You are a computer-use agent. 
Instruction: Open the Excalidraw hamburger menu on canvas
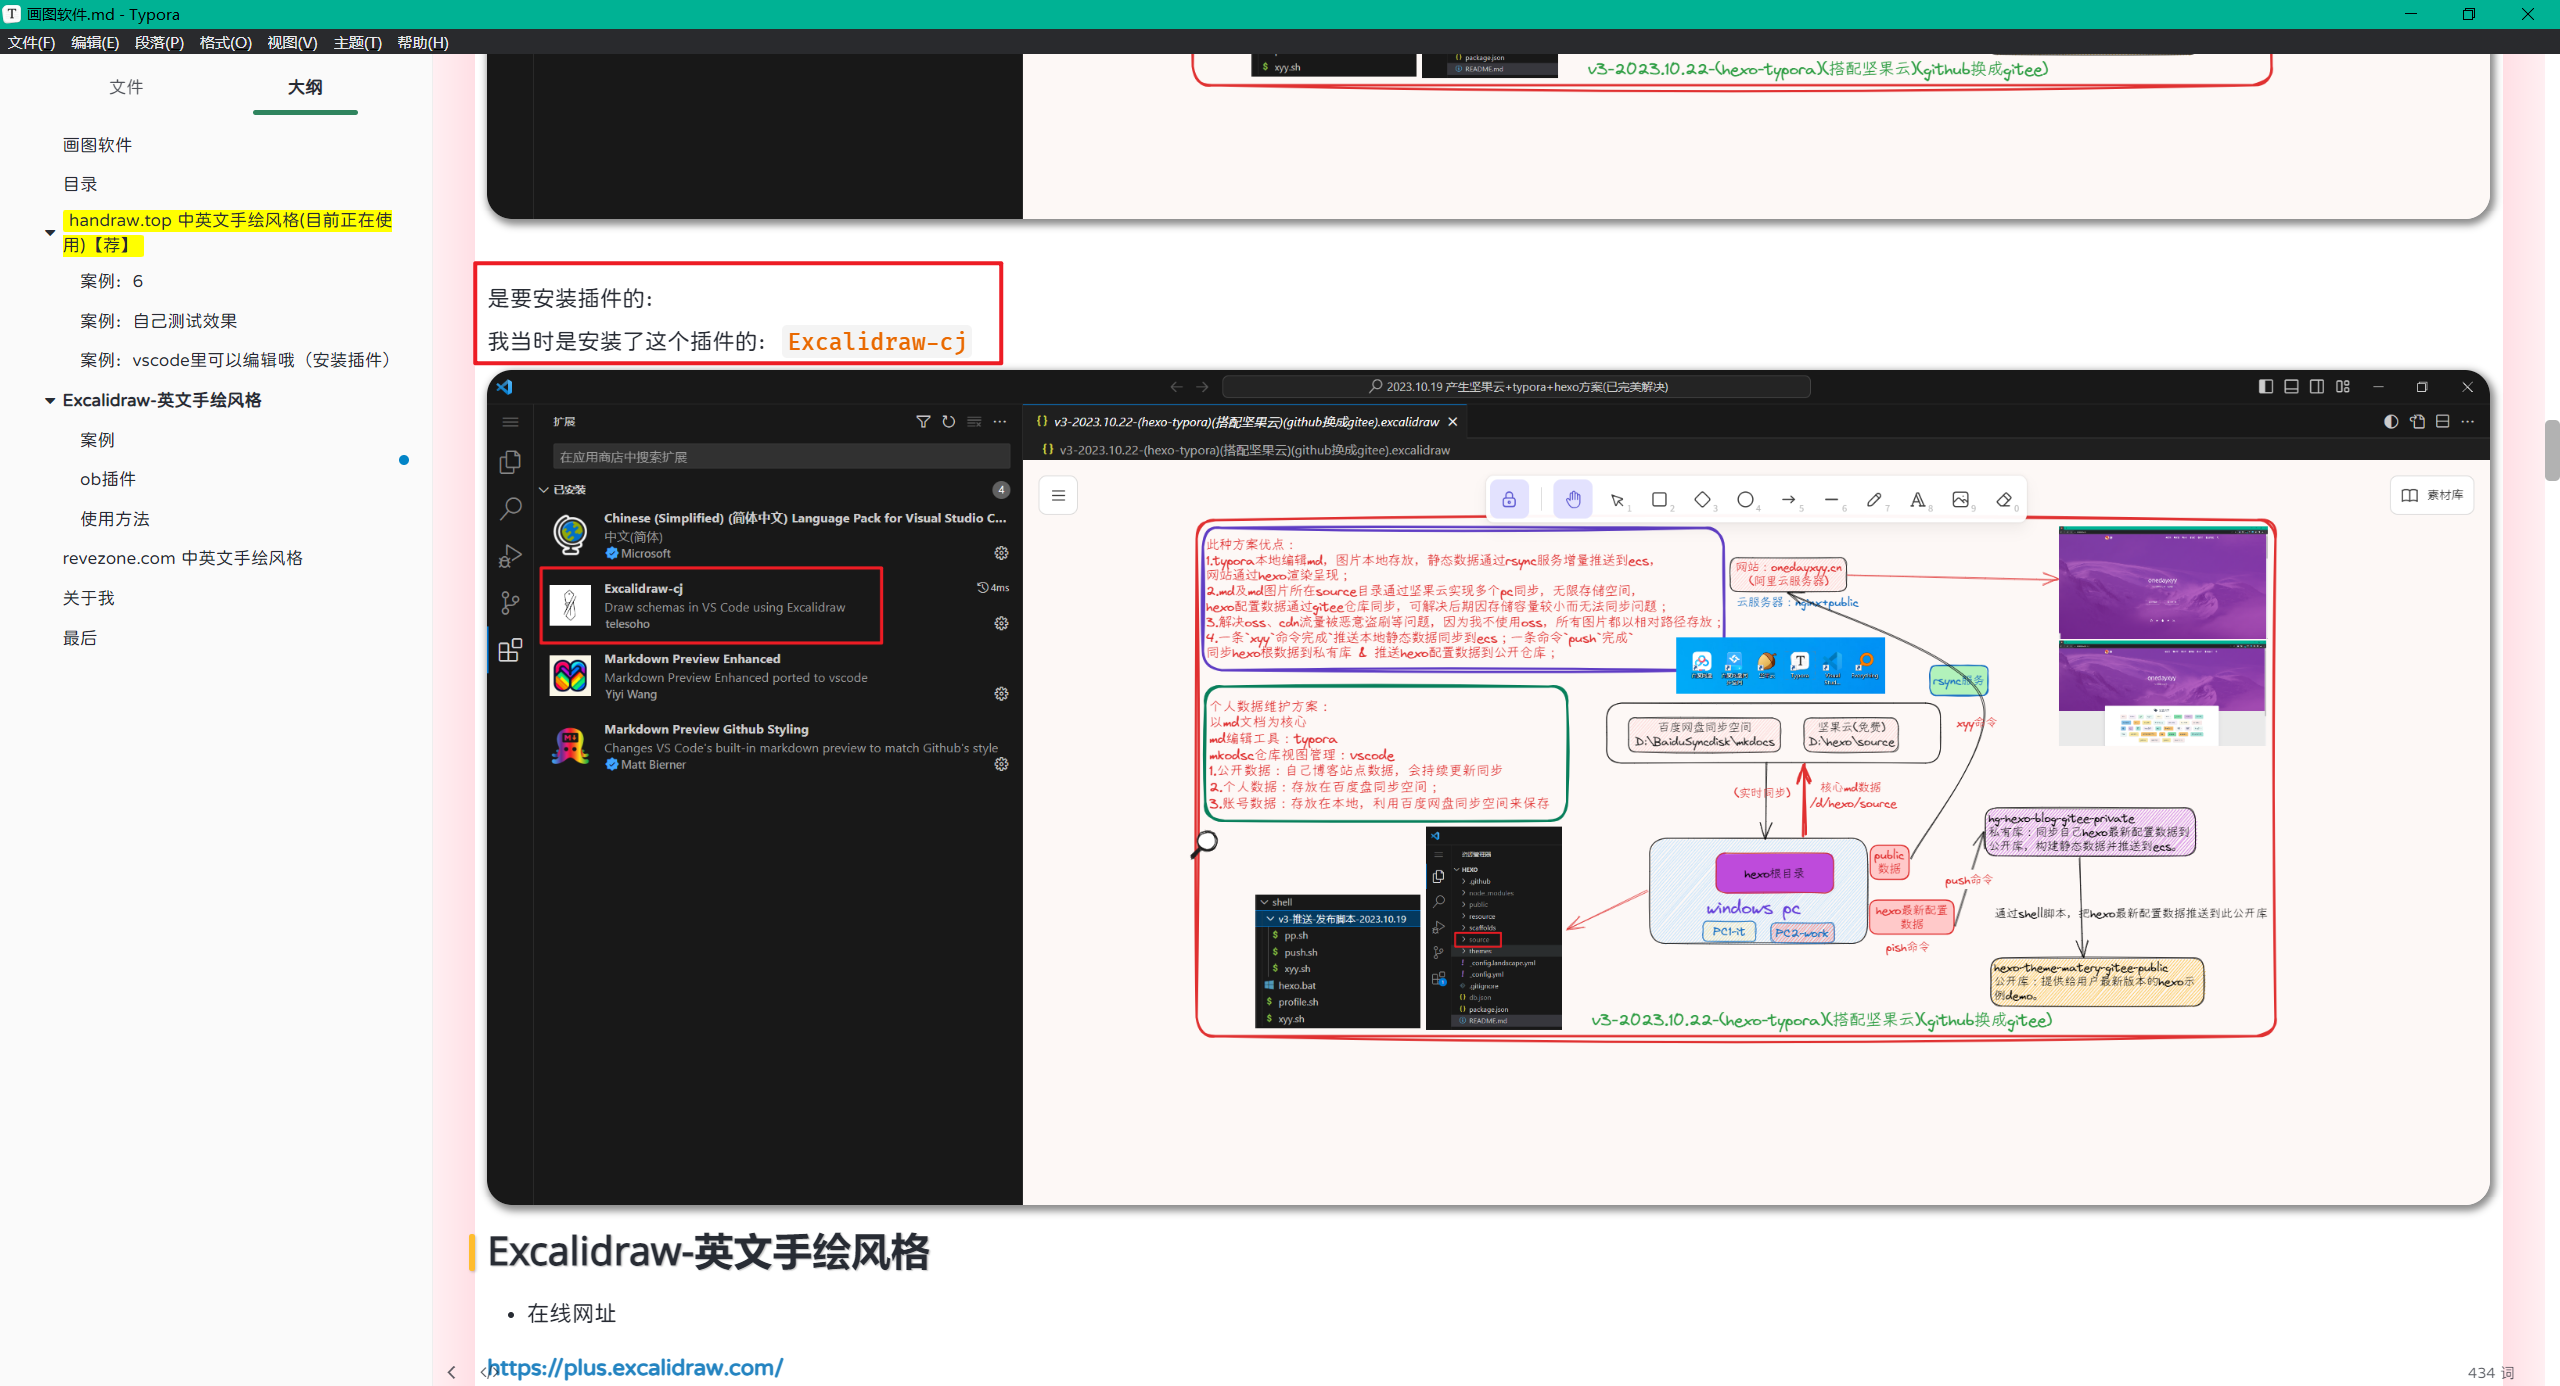[x=1058, y=496]
